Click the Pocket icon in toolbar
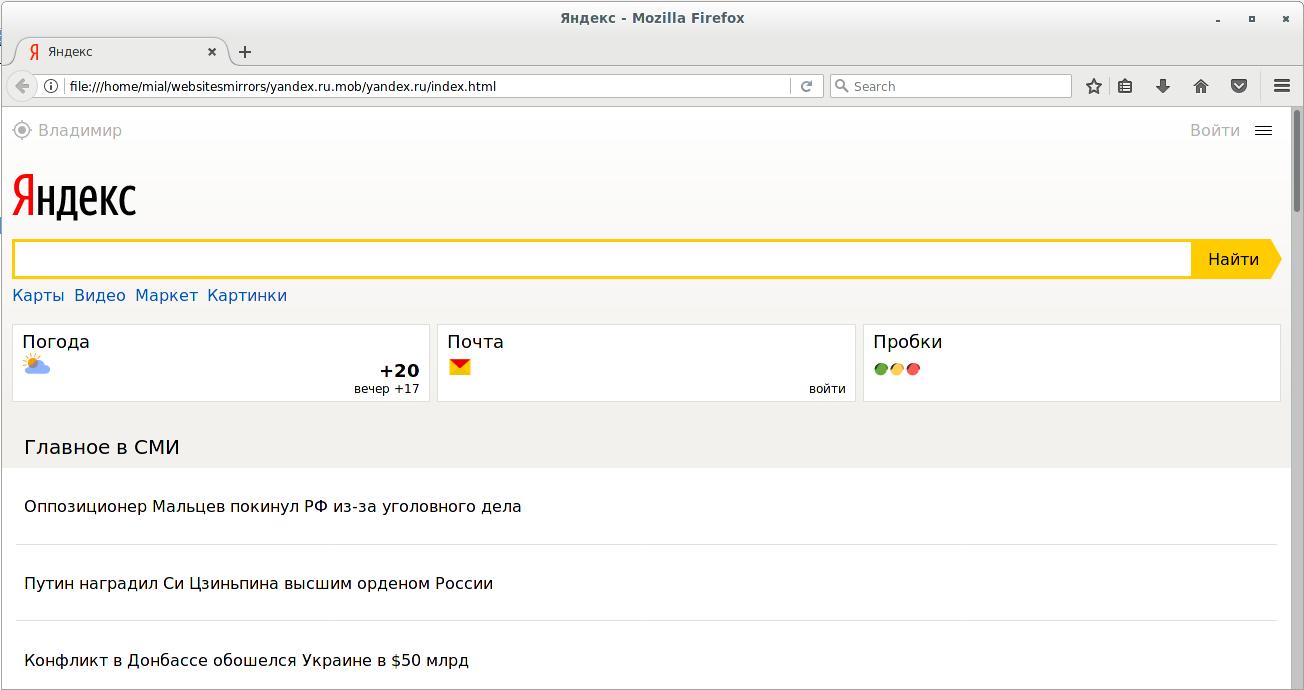The image size is (1304, 690). [x=1239, y=86]
